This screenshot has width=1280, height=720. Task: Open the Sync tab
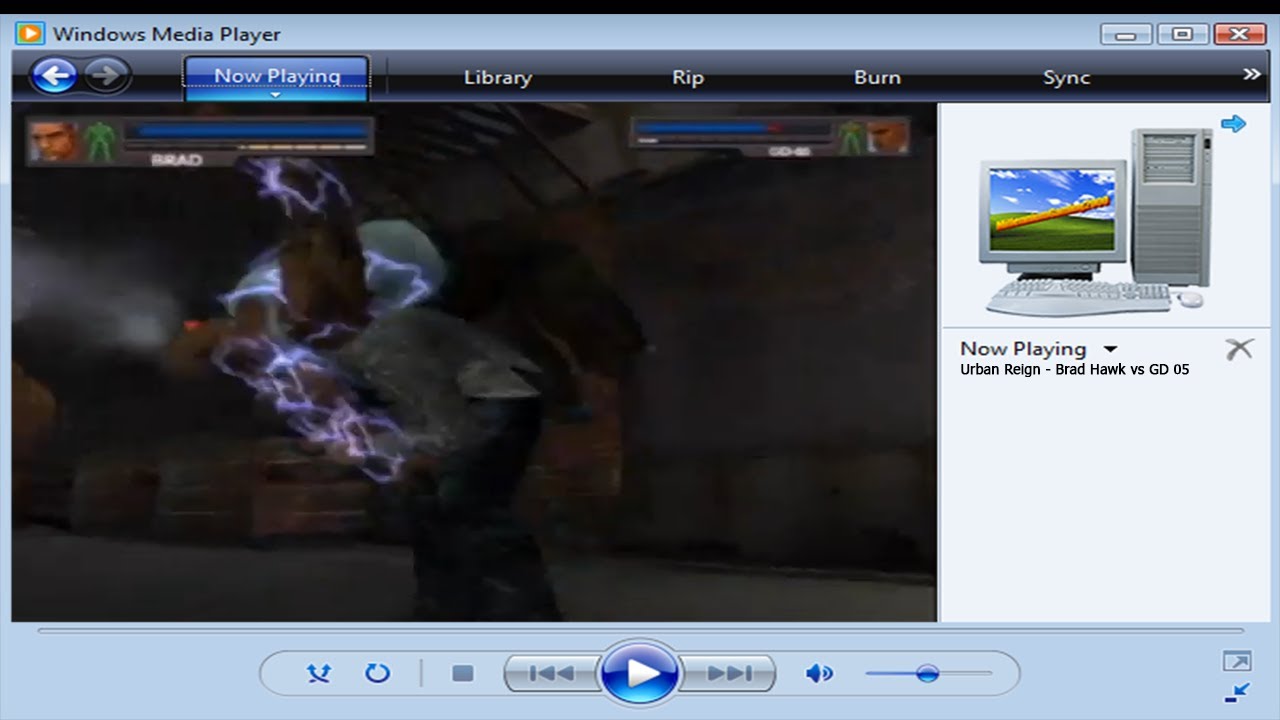coord(1066,77)
